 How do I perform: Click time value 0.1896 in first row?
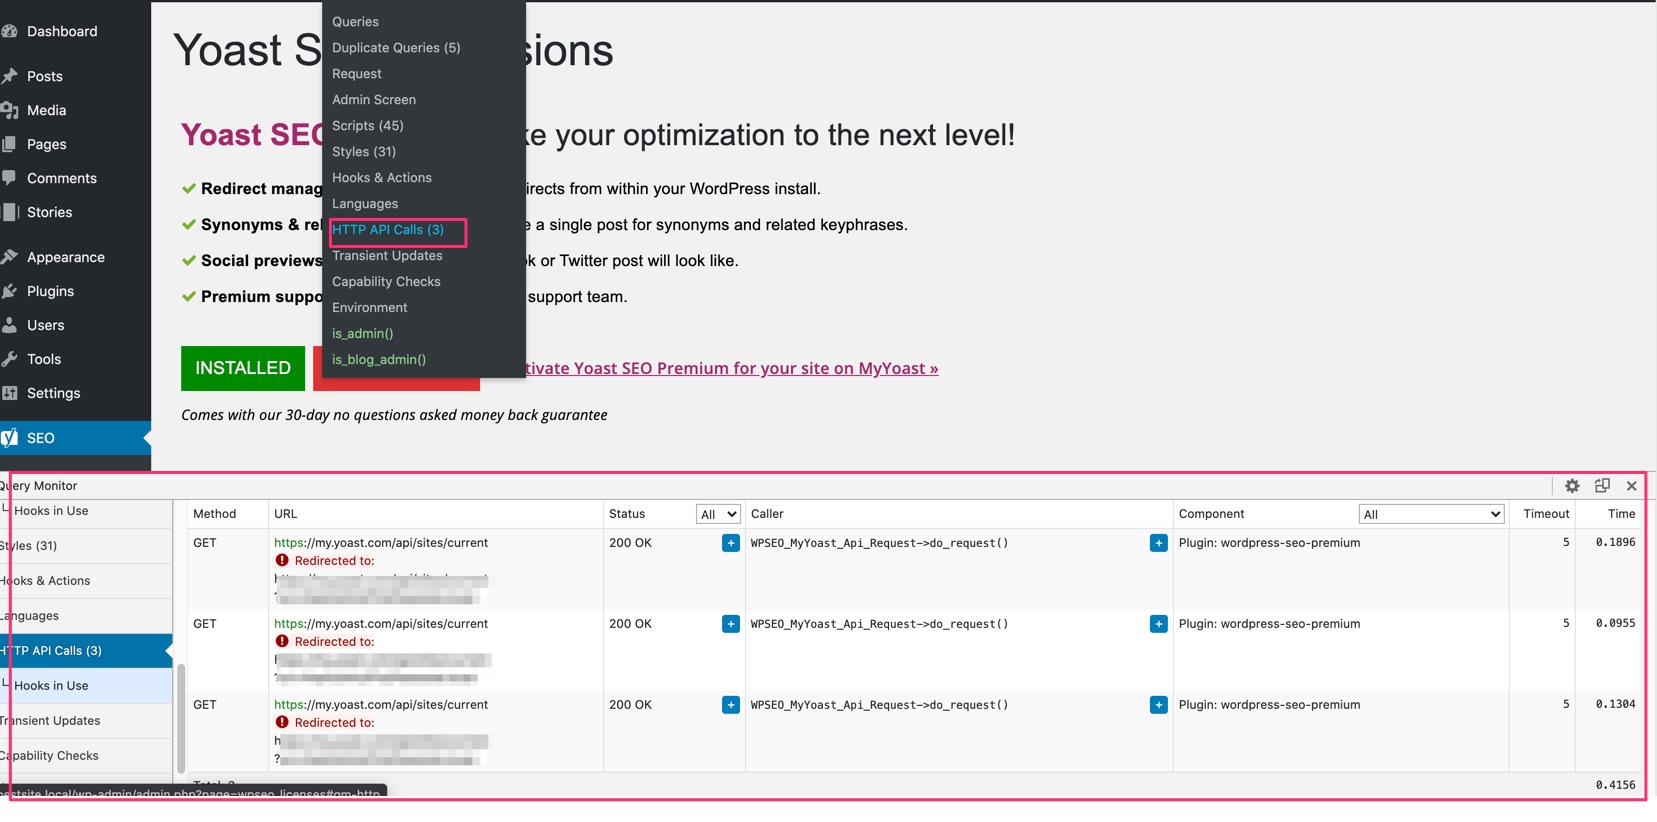point(1615,542)
